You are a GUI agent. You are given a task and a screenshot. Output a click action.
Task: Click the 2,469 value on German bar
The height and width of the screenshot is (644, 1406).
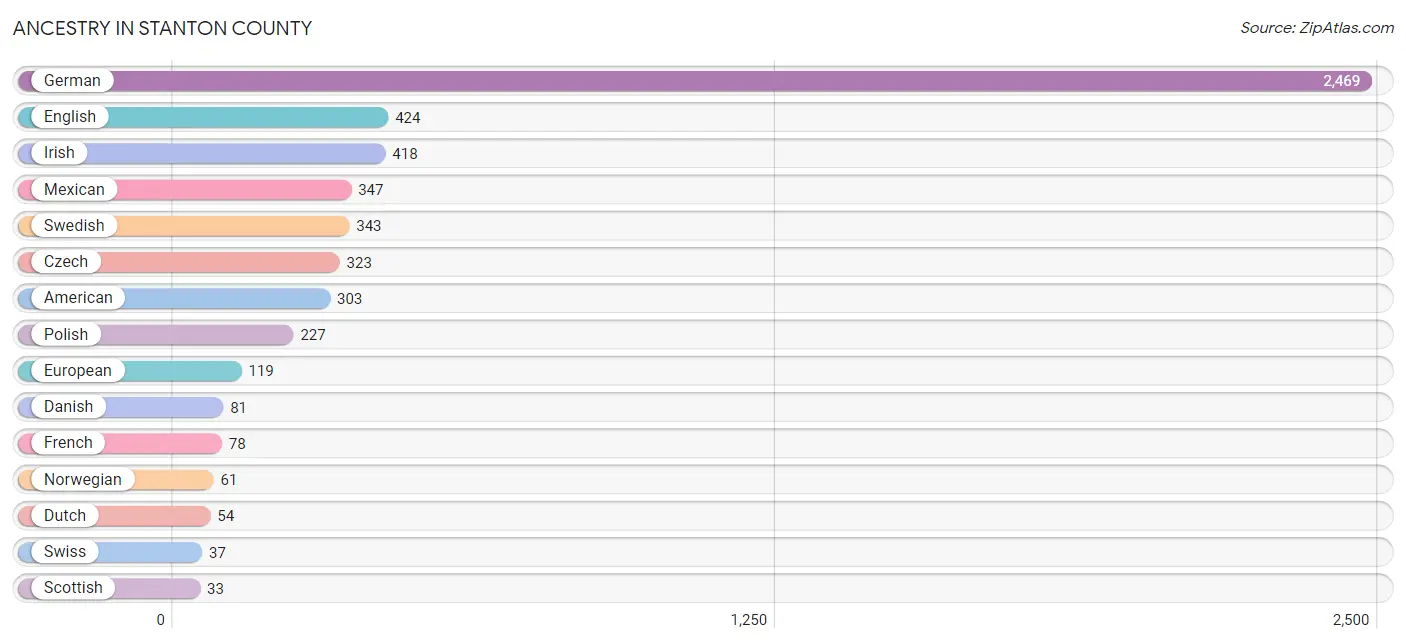click(x=1342, y=81)
